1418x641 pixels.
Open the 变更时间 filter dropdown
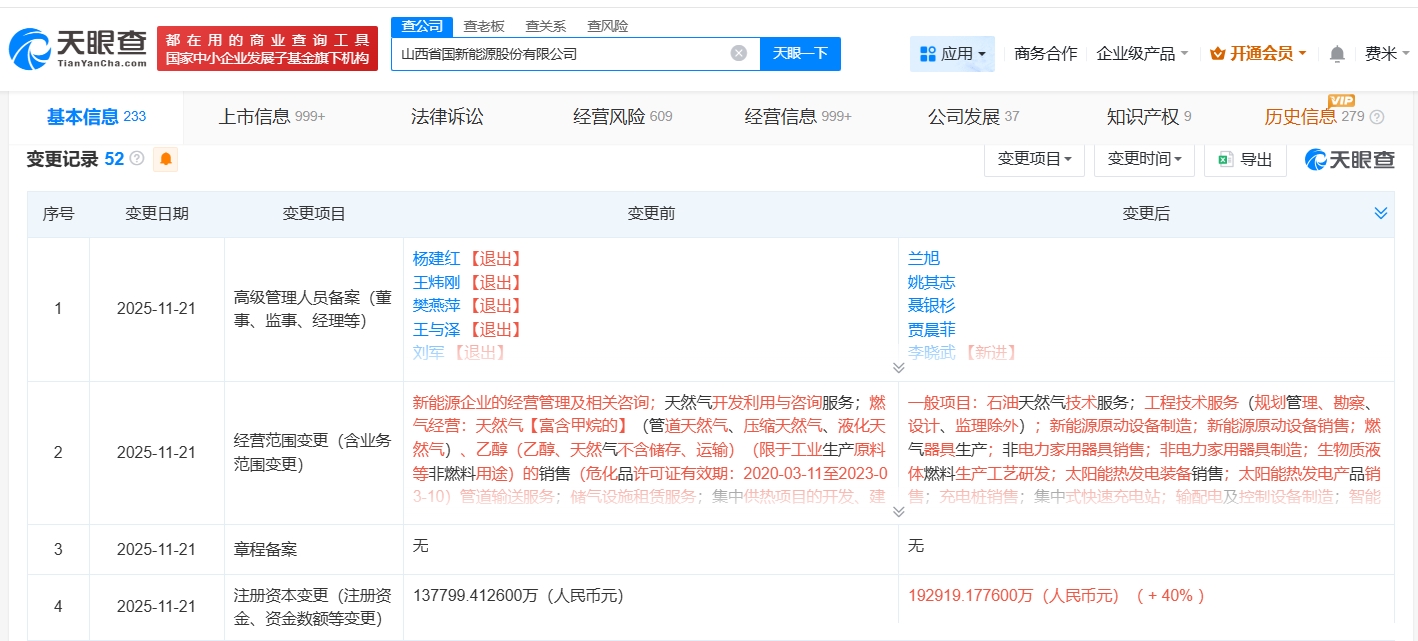1144,159
